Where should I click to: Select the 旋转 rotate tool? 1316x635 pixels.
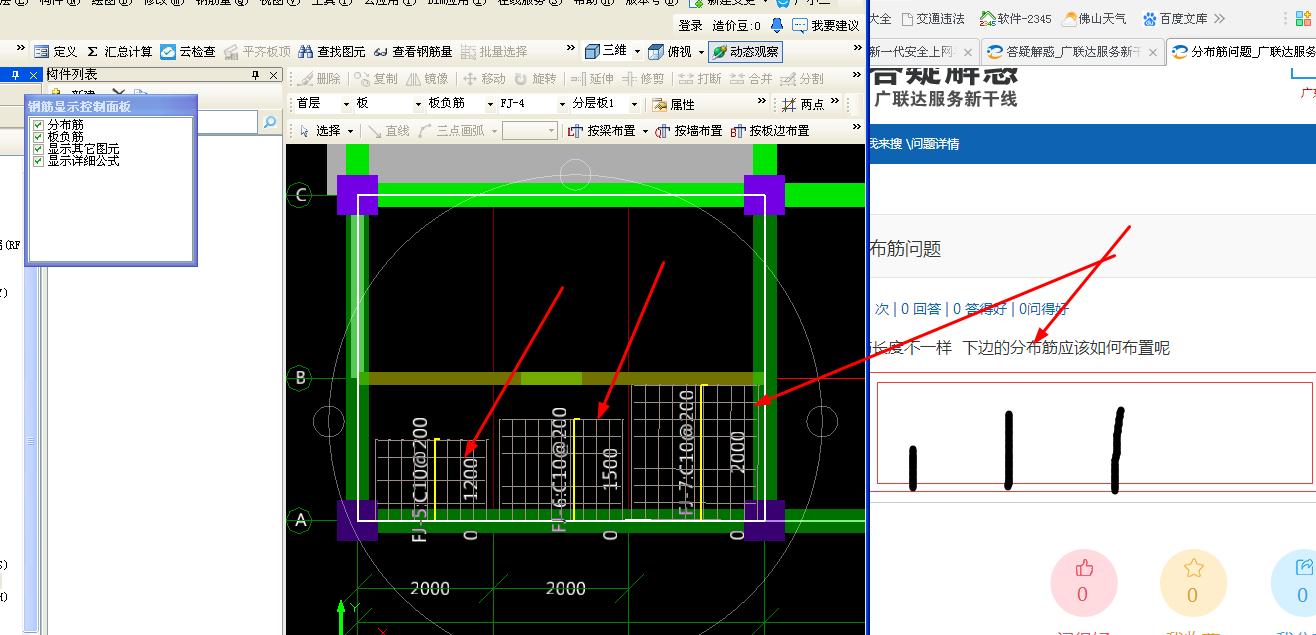535,78
